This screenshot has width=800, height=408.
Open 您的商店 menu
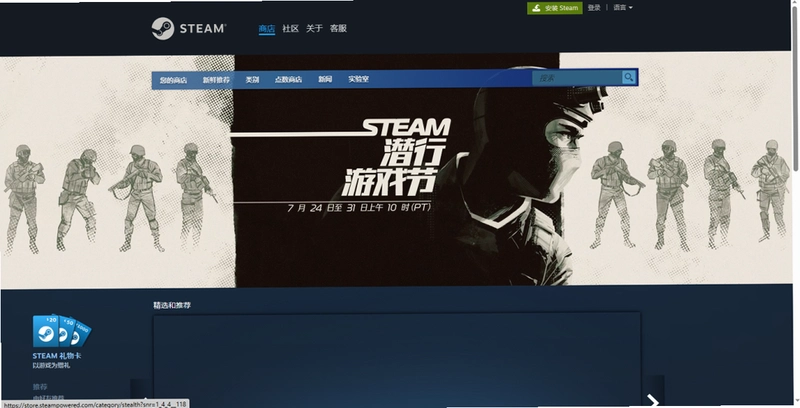173,80
